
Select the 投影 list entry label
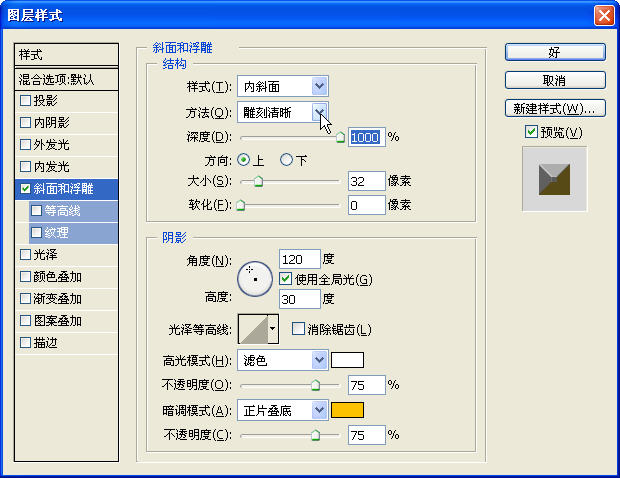coord(45,101)
